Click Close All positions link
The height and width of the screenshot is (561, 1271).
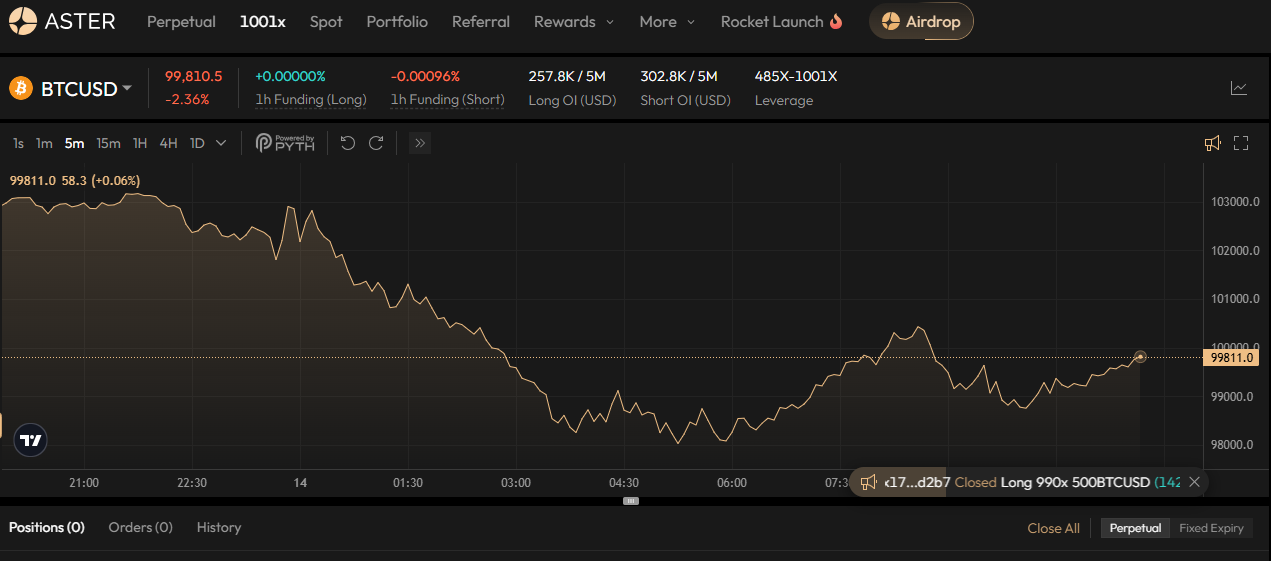click(x=1053, y=528)
